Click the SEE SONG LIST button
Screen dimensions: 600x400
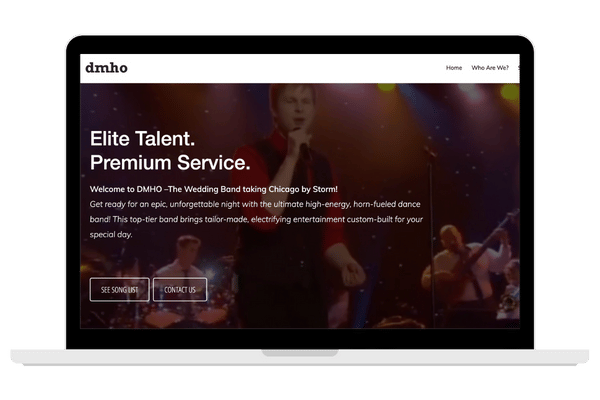click(x=119, y=289)
